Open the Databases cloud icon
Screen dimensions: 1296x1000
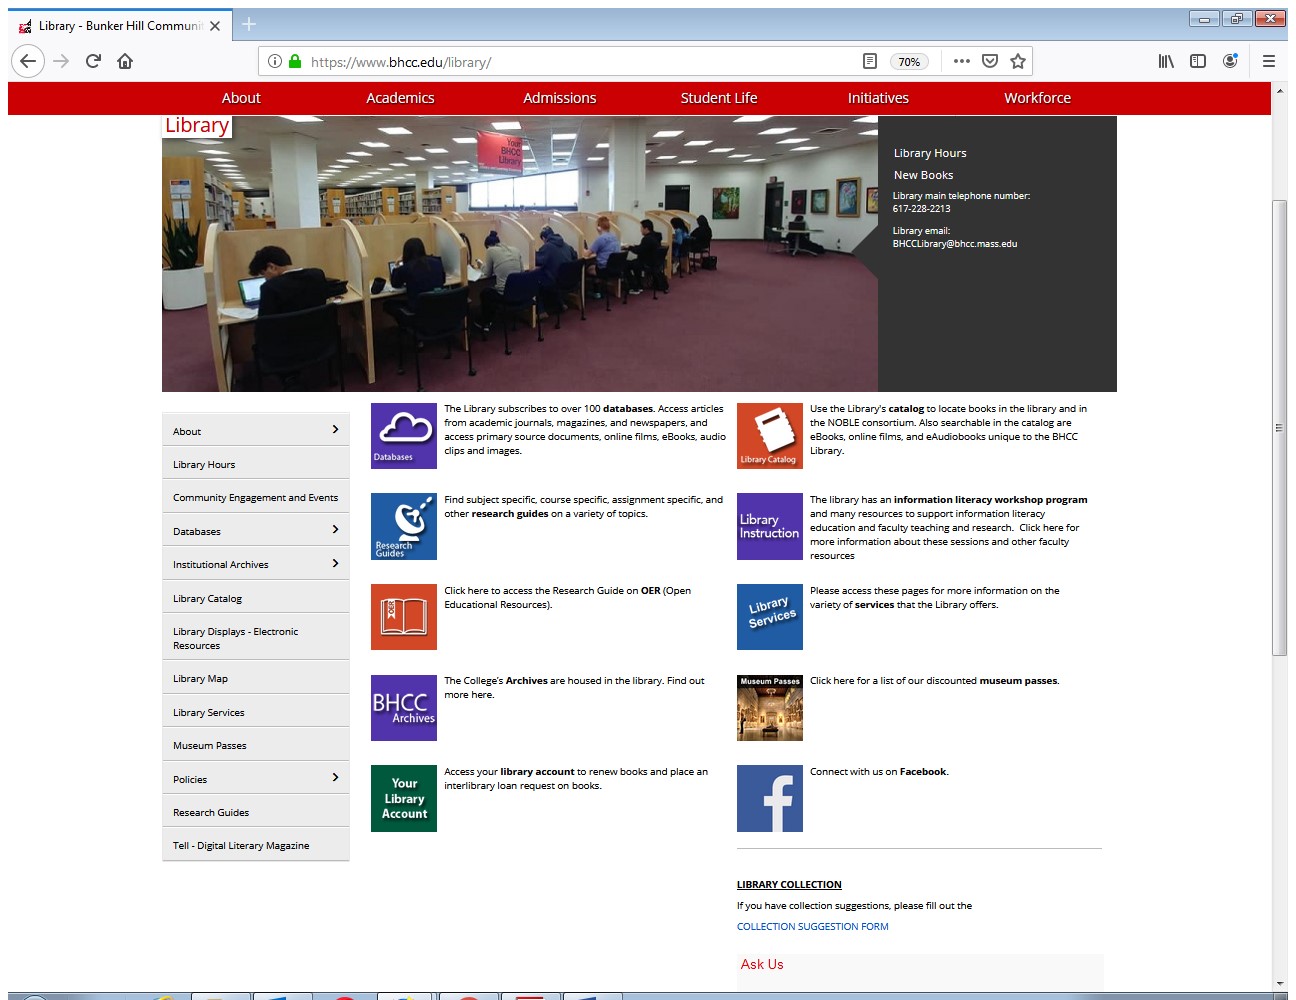point(403,435)
